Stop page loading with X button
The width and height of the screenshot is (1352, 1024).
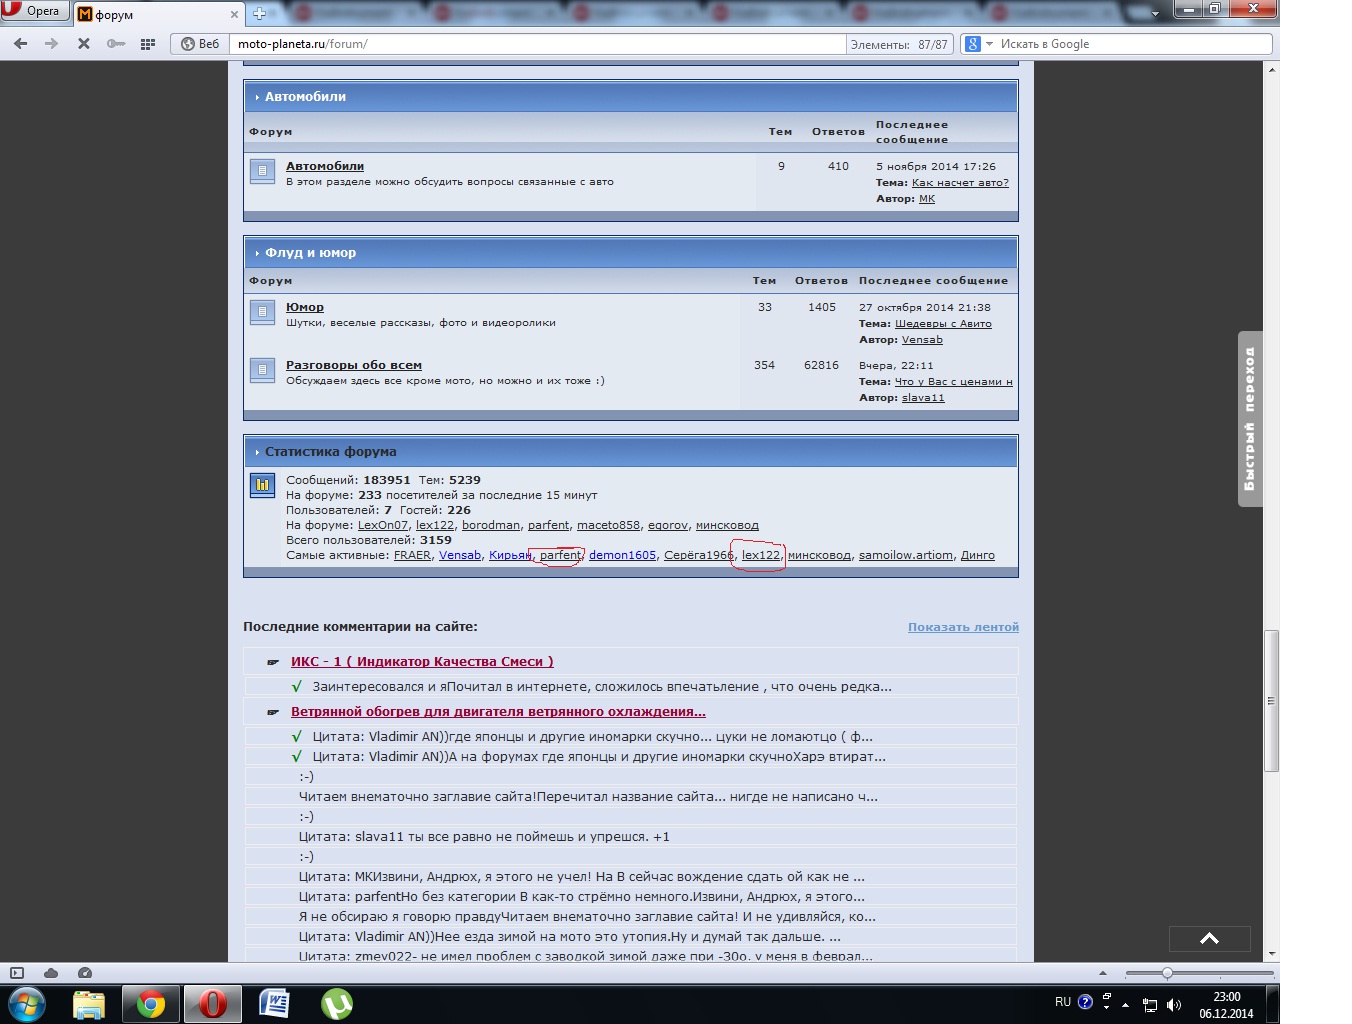pyautogui.click(x=84, y=44)
